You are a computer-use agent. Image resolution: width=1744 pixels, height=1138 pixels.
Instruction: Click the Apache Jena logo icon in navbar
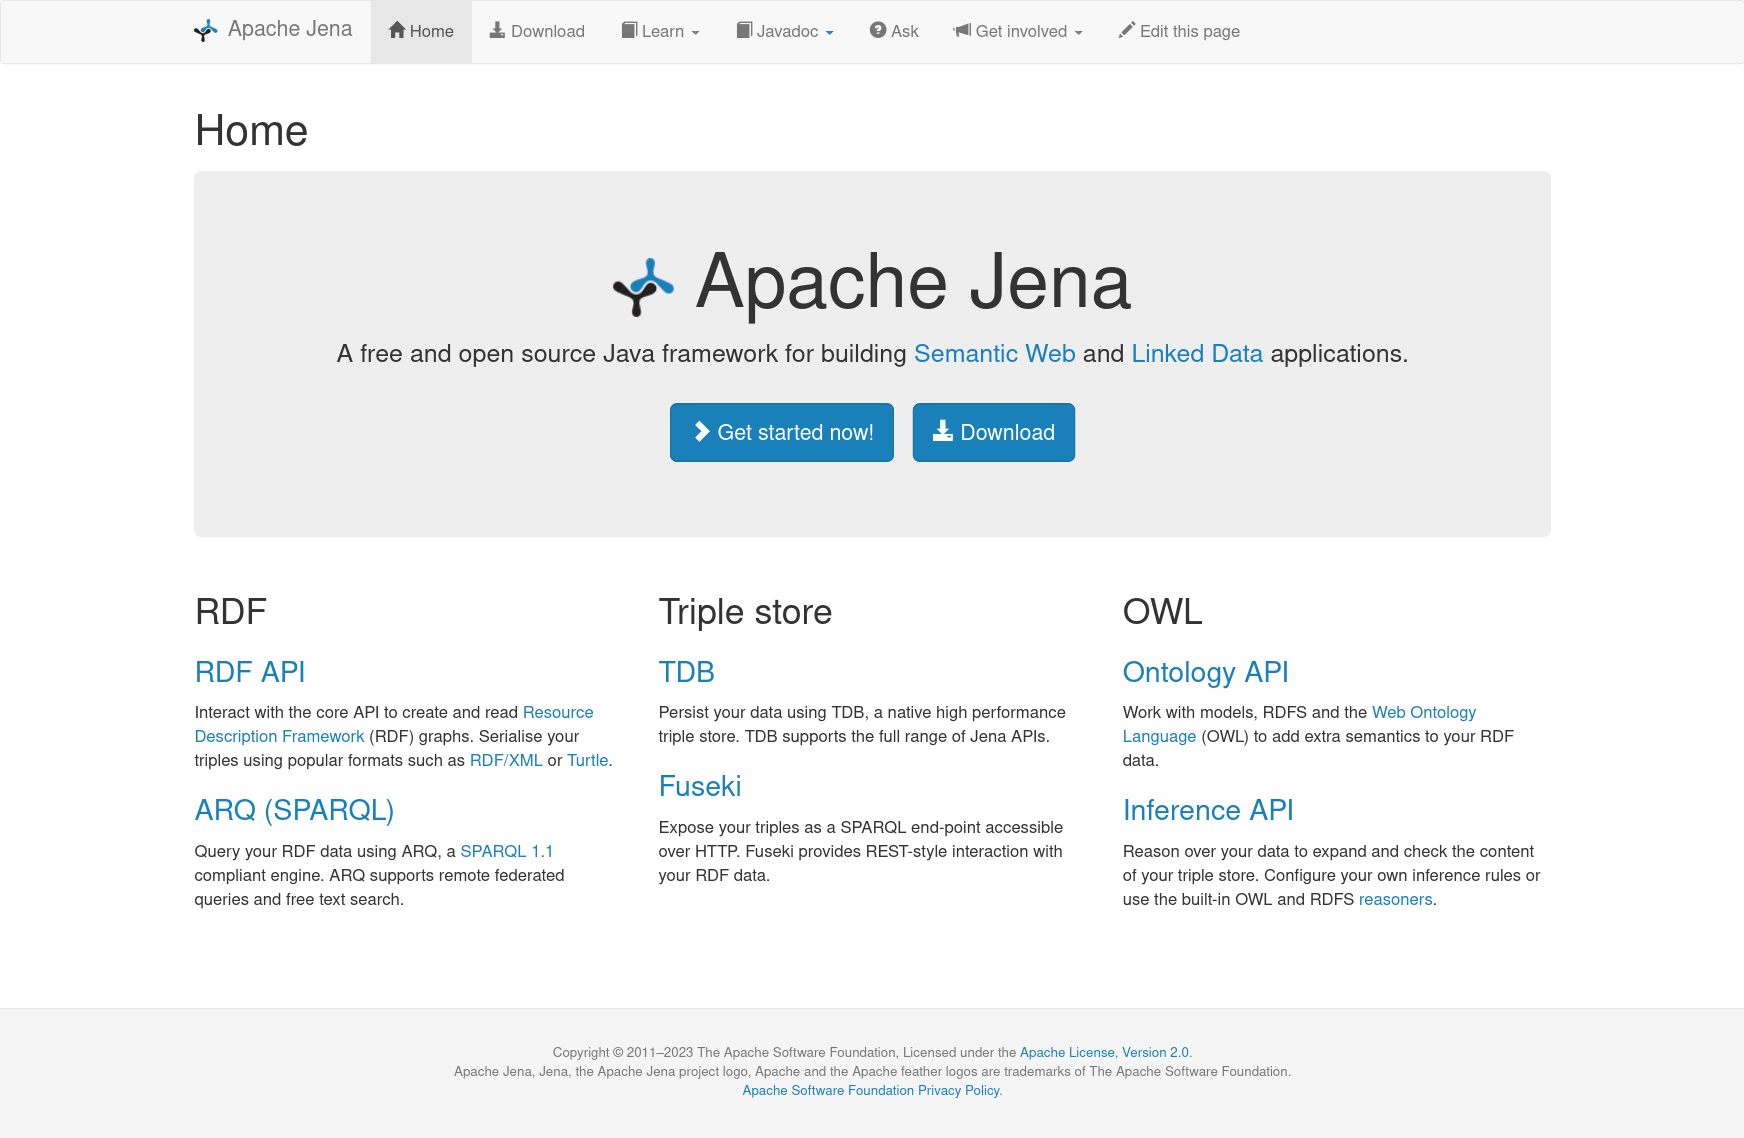tap(205, 31)
